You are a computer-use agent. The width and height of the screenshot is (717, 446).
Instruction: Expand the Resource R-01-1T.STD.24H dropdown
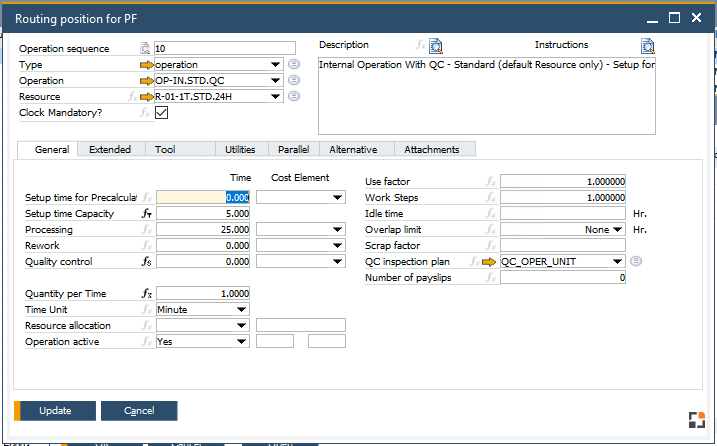click(275, 97)
